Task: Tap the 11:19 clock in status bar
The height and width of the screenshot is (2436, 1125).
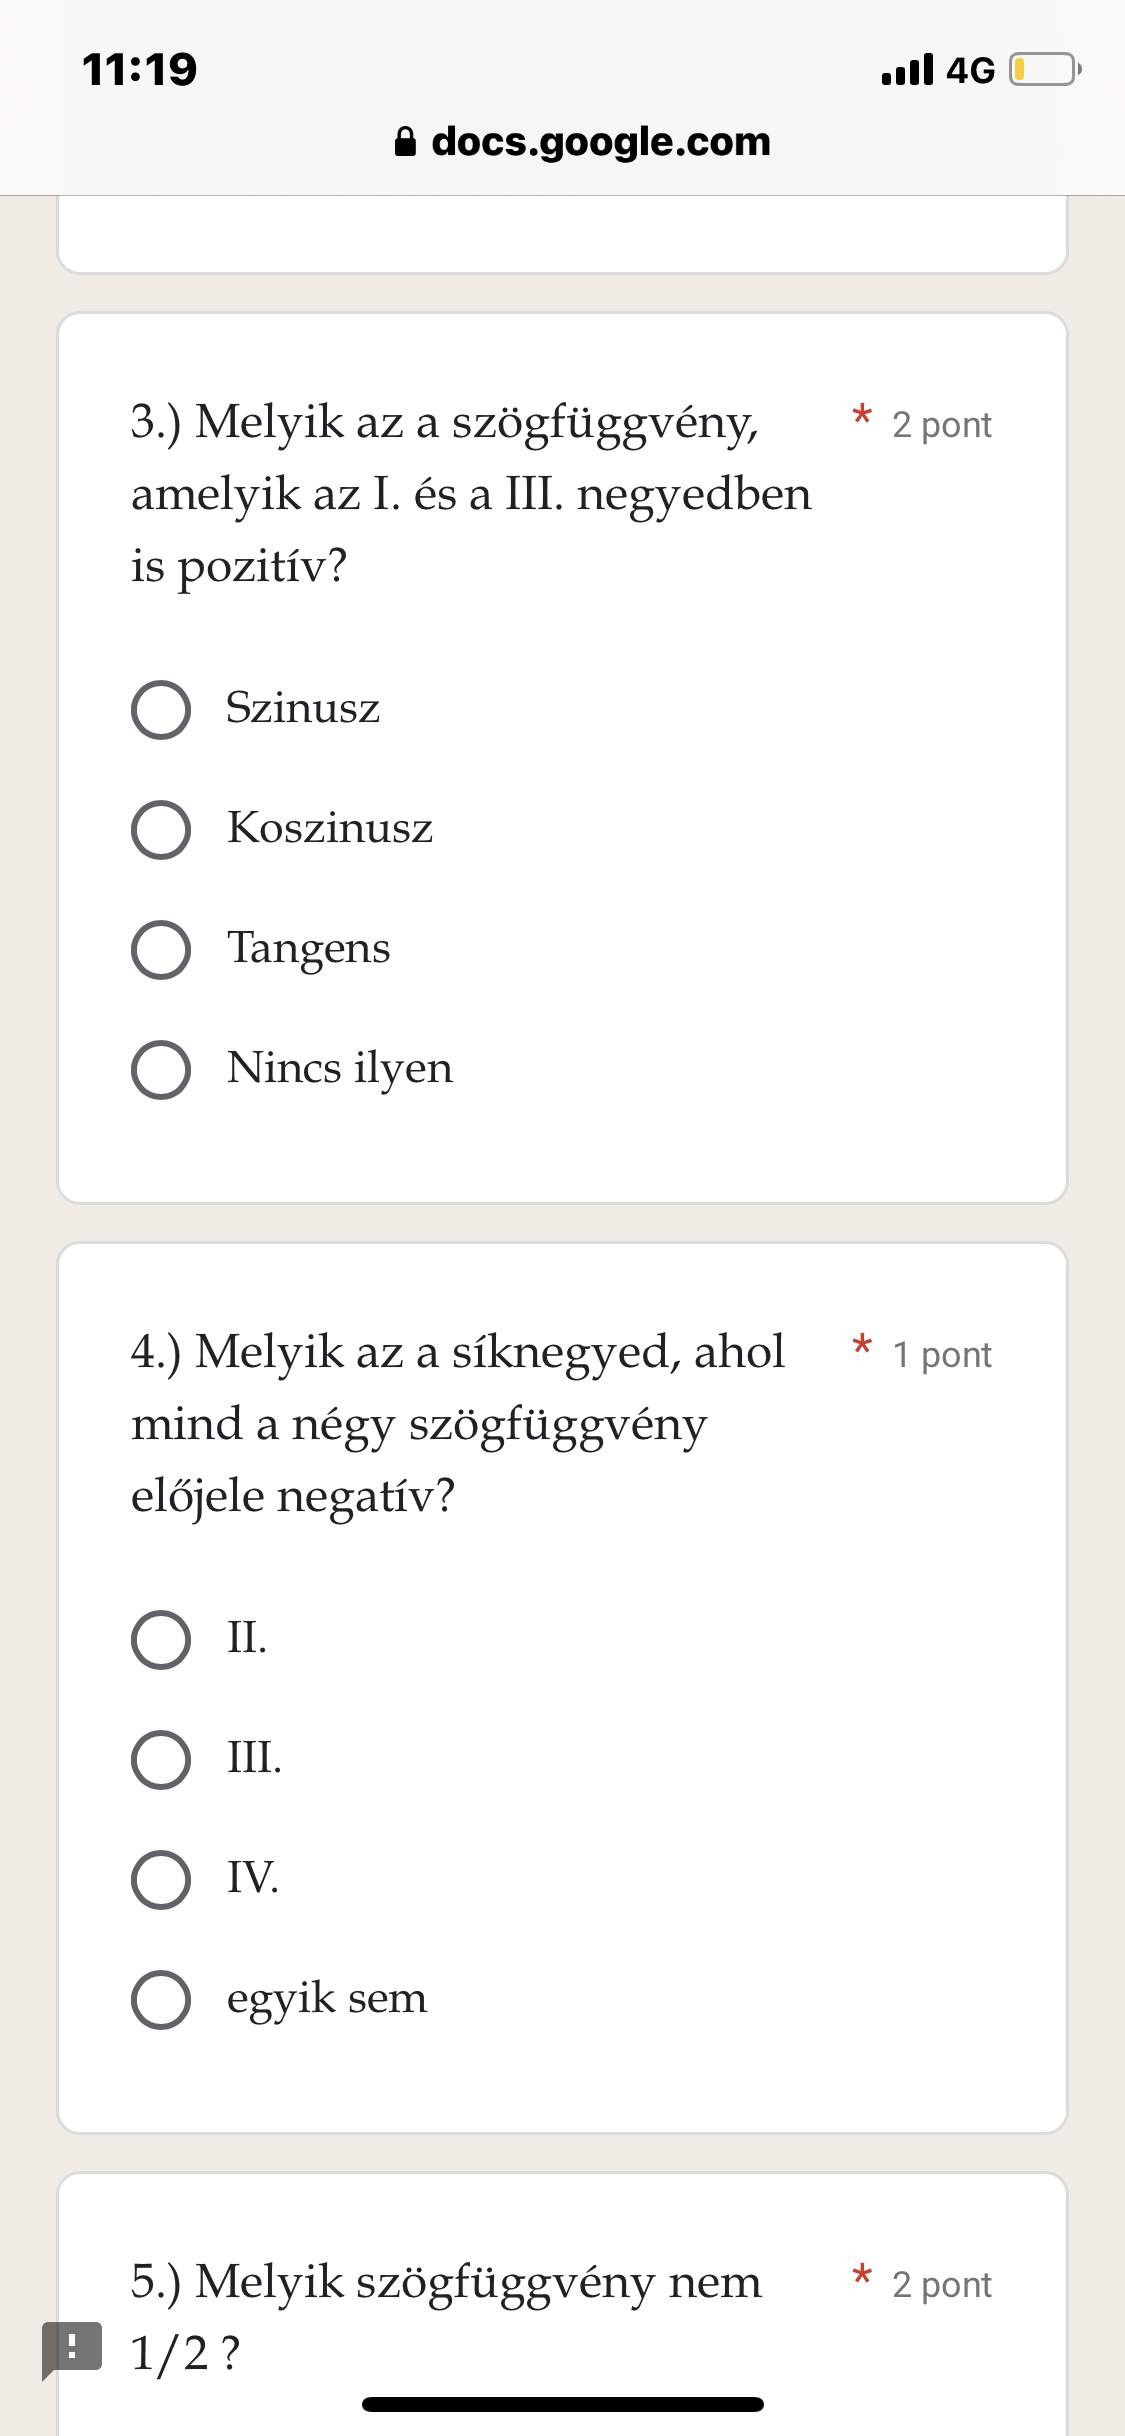Action: click(x=140, y=69)
